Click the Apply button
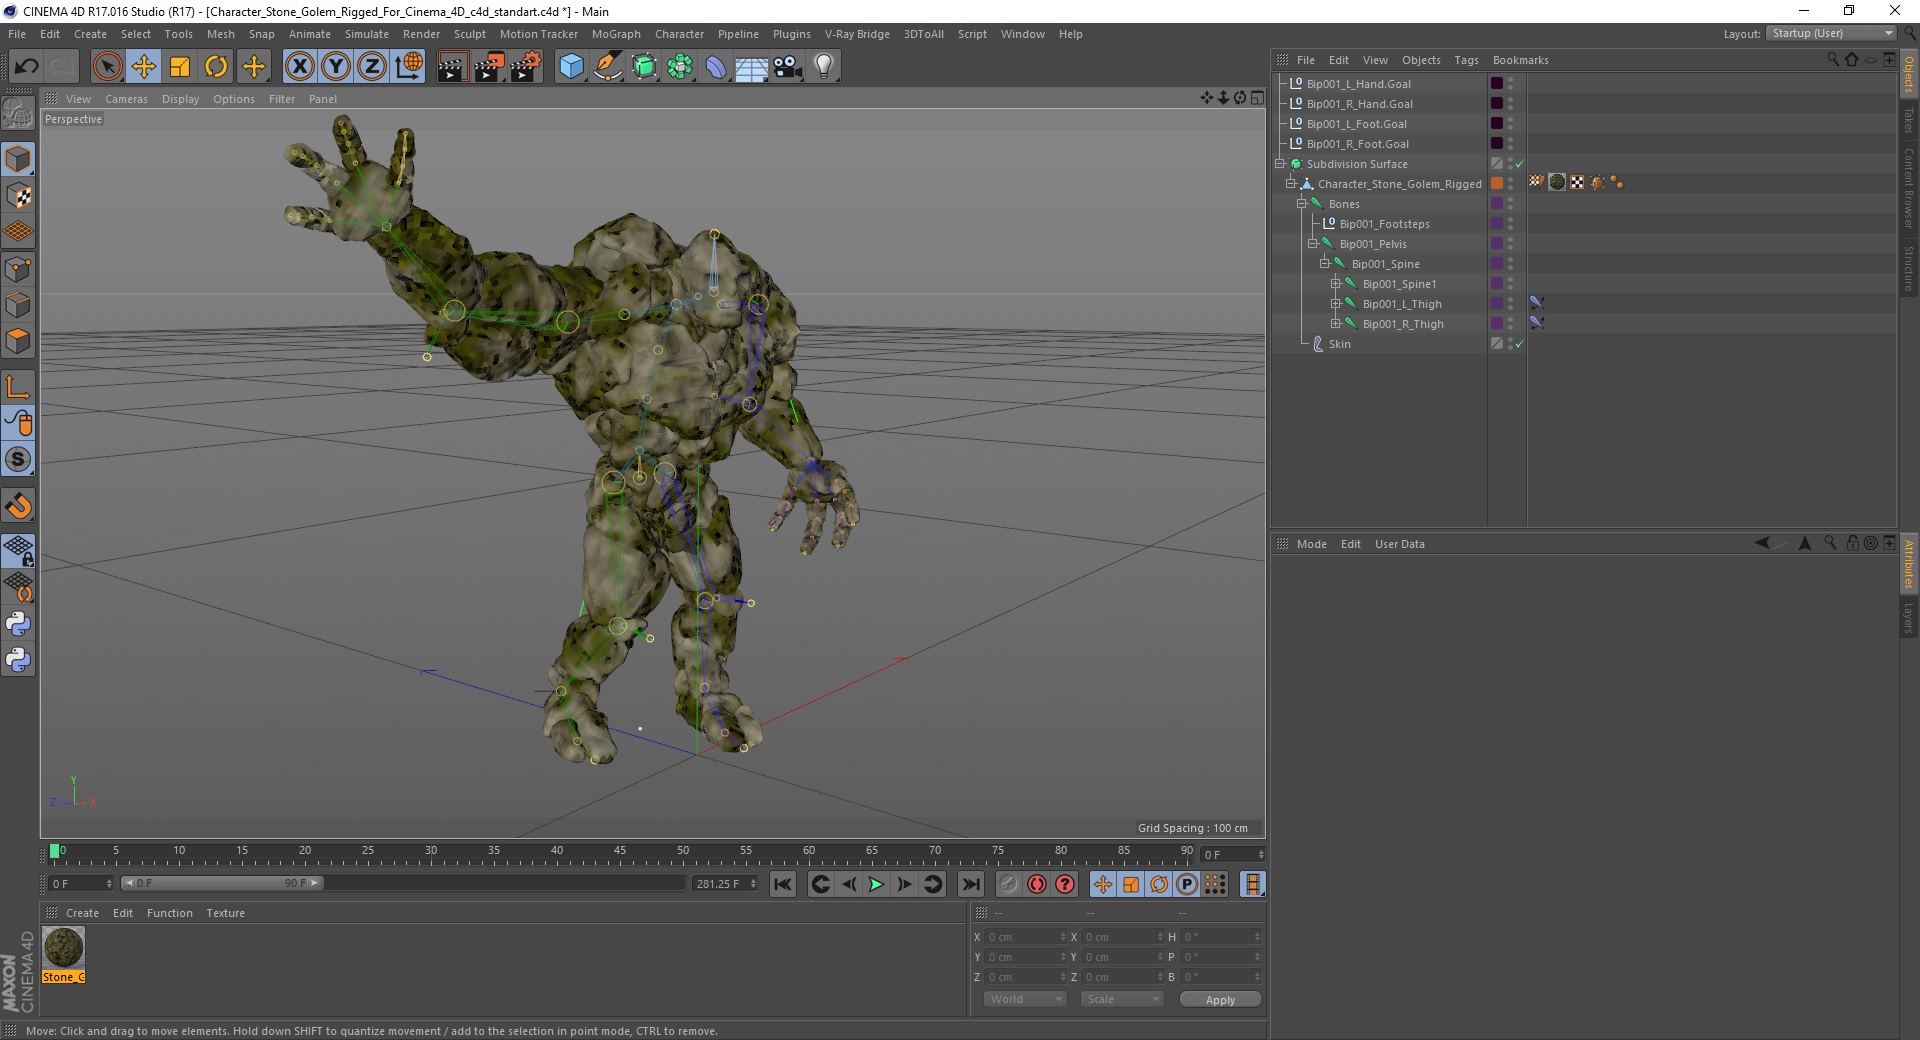1920x1040 pixels. [1219, 999]
